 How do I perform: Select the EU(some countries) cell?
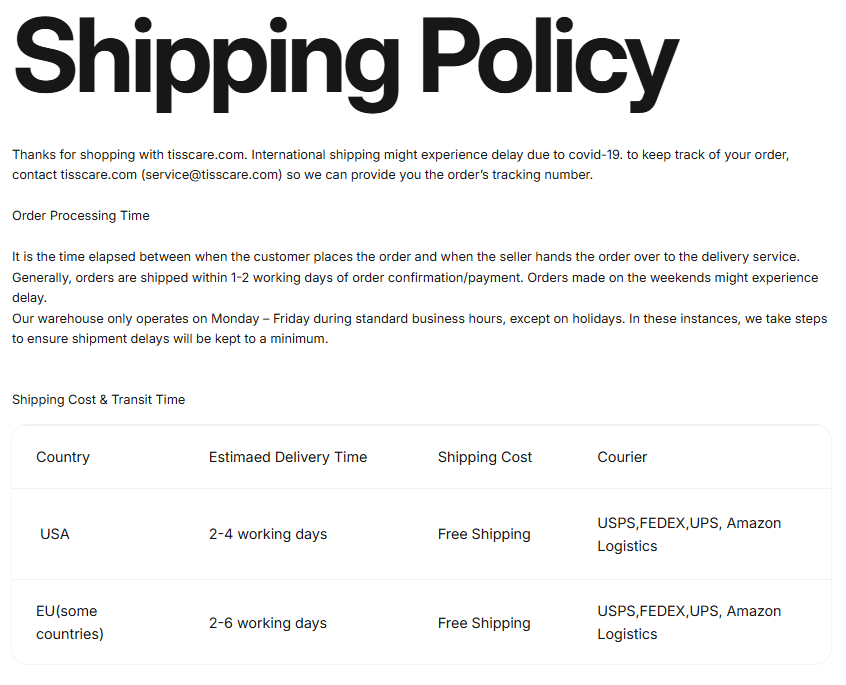coord(70,622)
